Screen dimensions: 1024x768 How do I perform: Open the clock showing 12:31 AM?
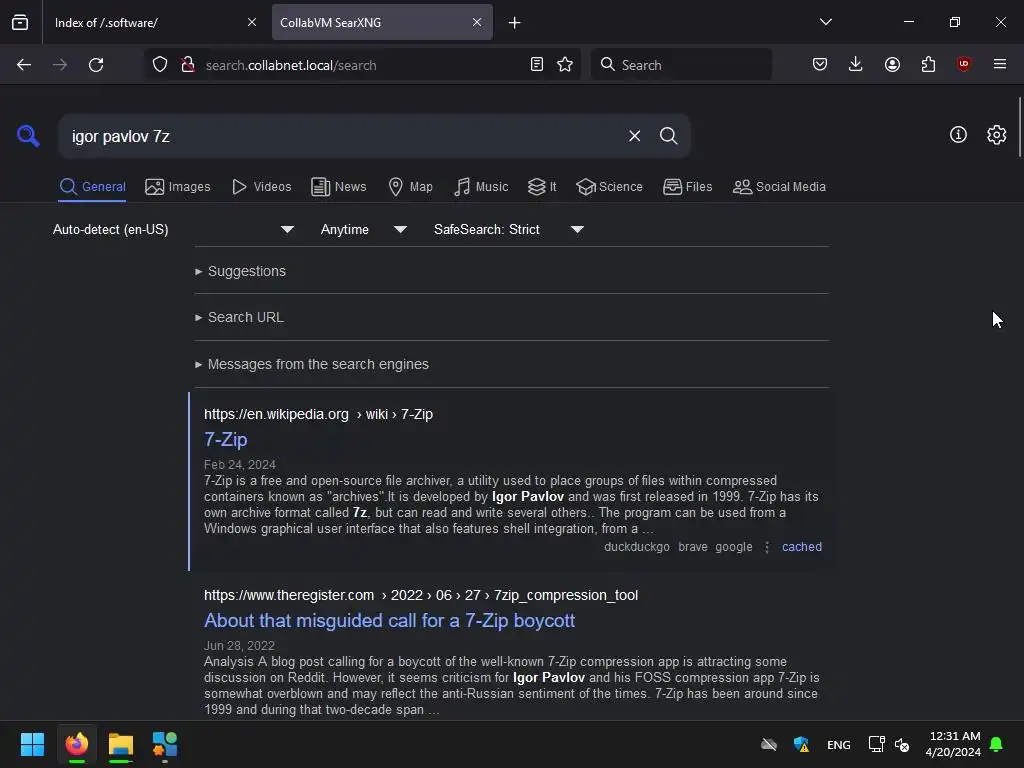click(x=953, y=744)
